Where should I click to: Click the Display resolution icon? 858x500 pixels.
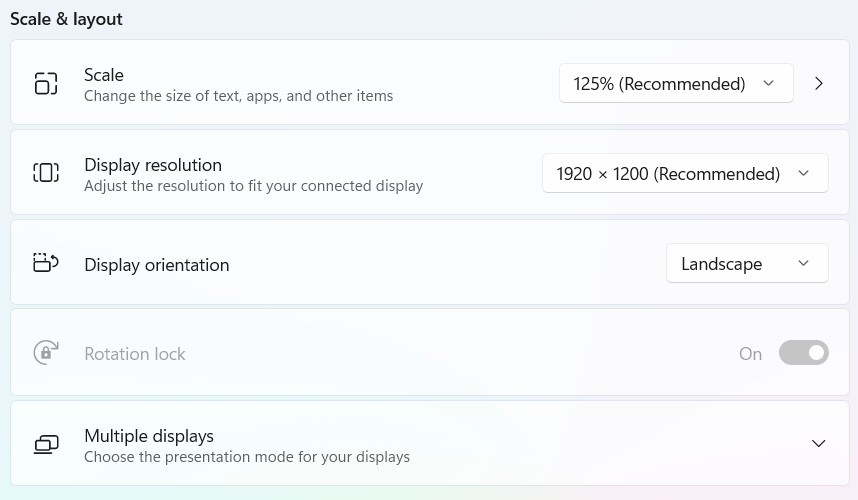pyautogui.click(x=46, y=173)
